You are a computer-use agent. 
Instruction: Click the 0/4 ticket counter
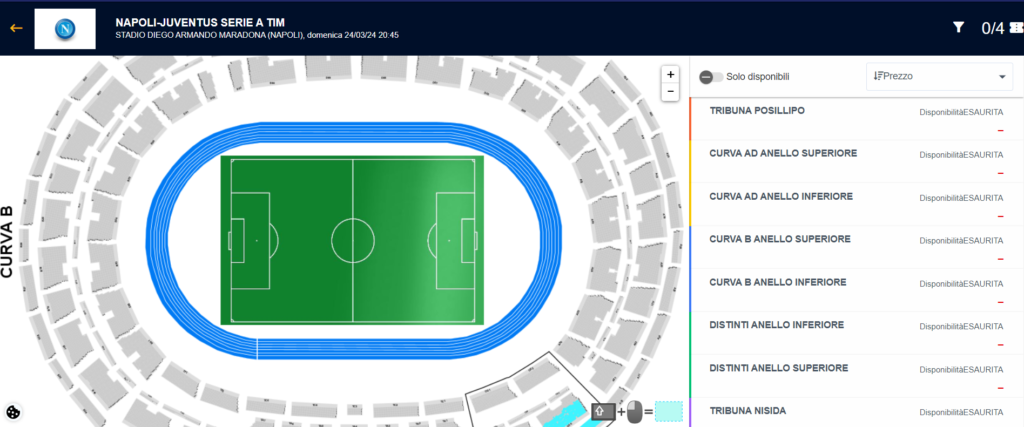(x=993, y=28)
